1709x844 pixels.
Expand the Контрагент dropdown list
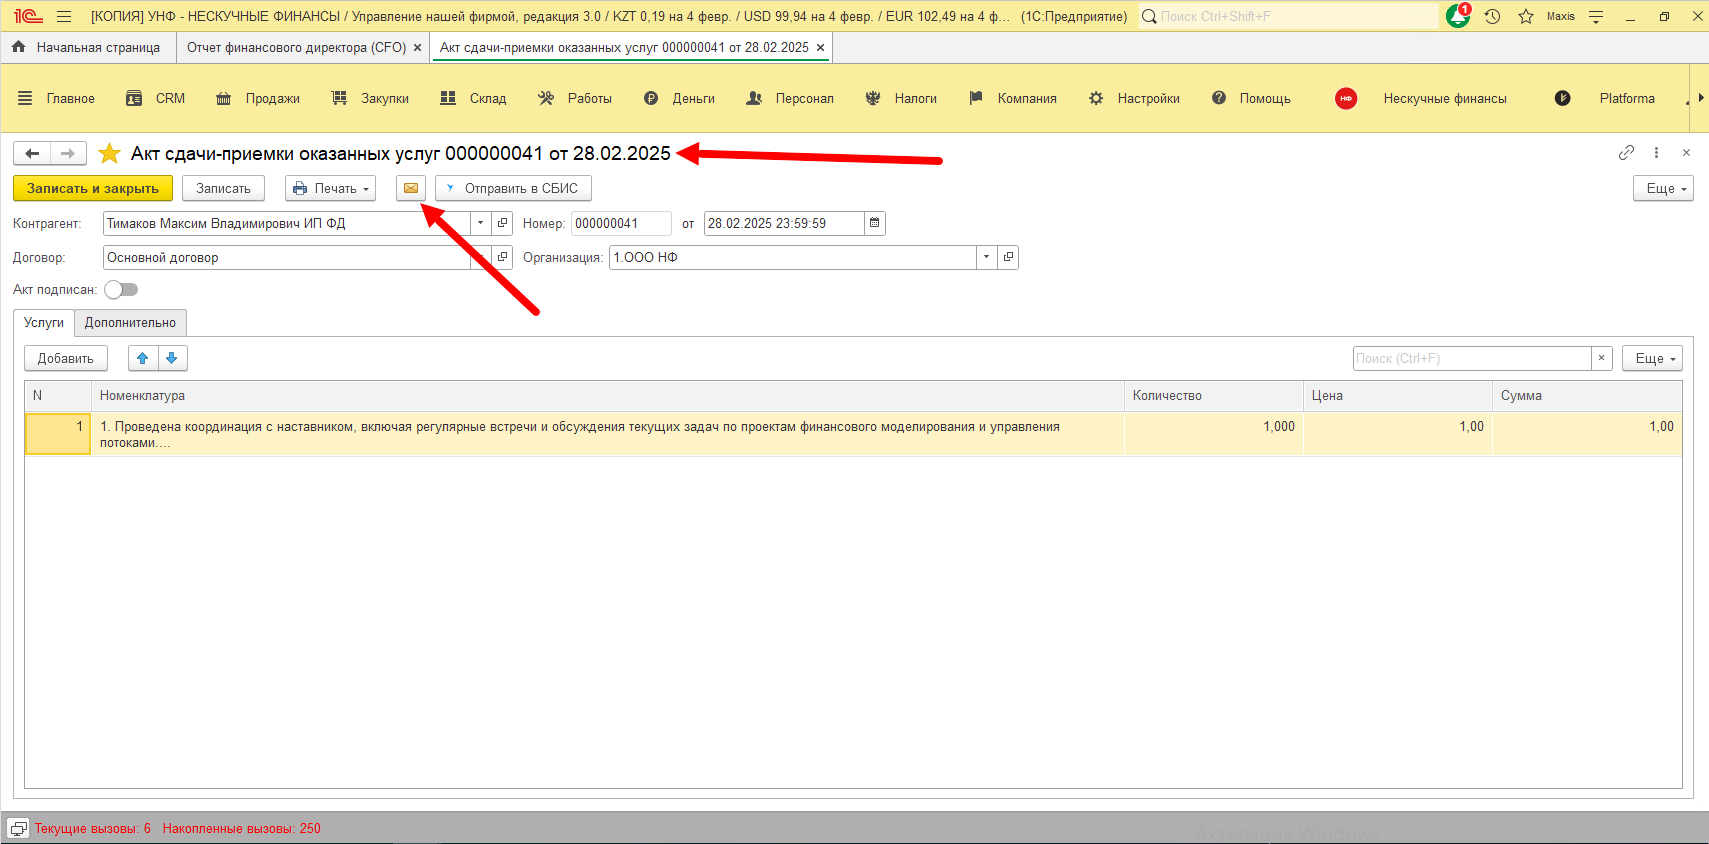[x=481, y=223]
